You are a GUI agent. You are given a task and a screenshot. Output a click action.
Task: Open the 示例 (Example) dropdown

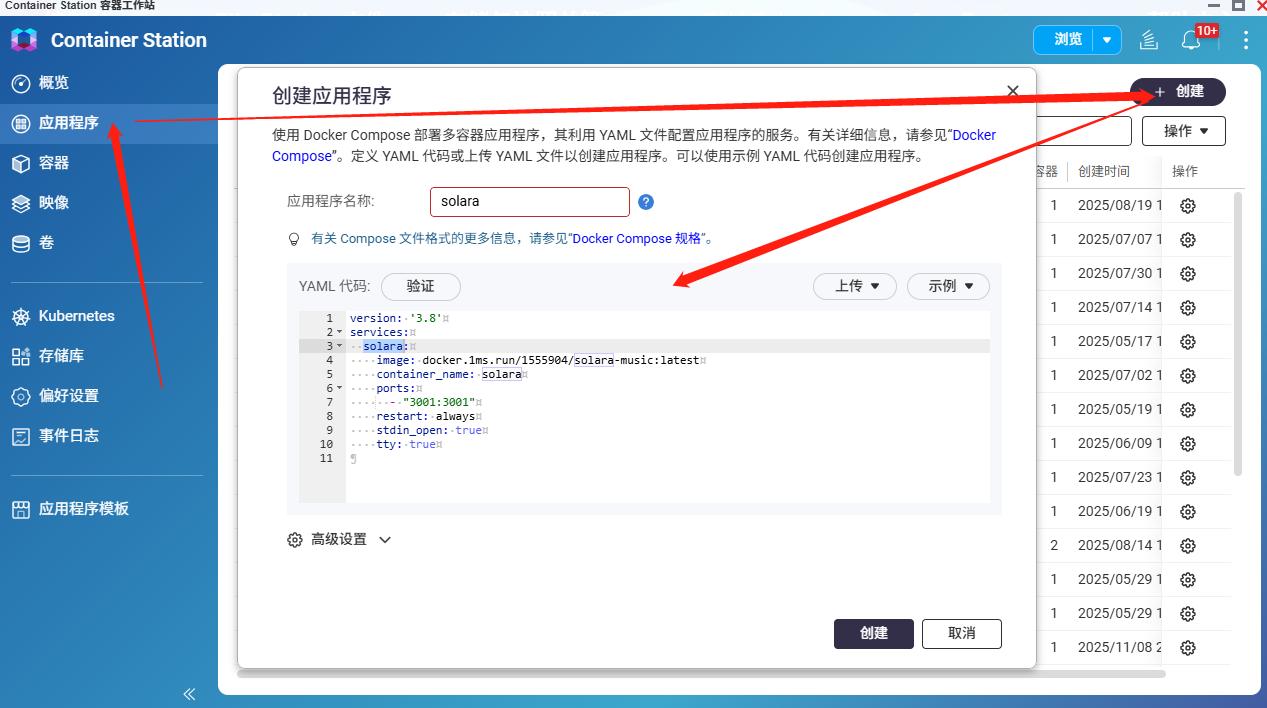[947, 286]
